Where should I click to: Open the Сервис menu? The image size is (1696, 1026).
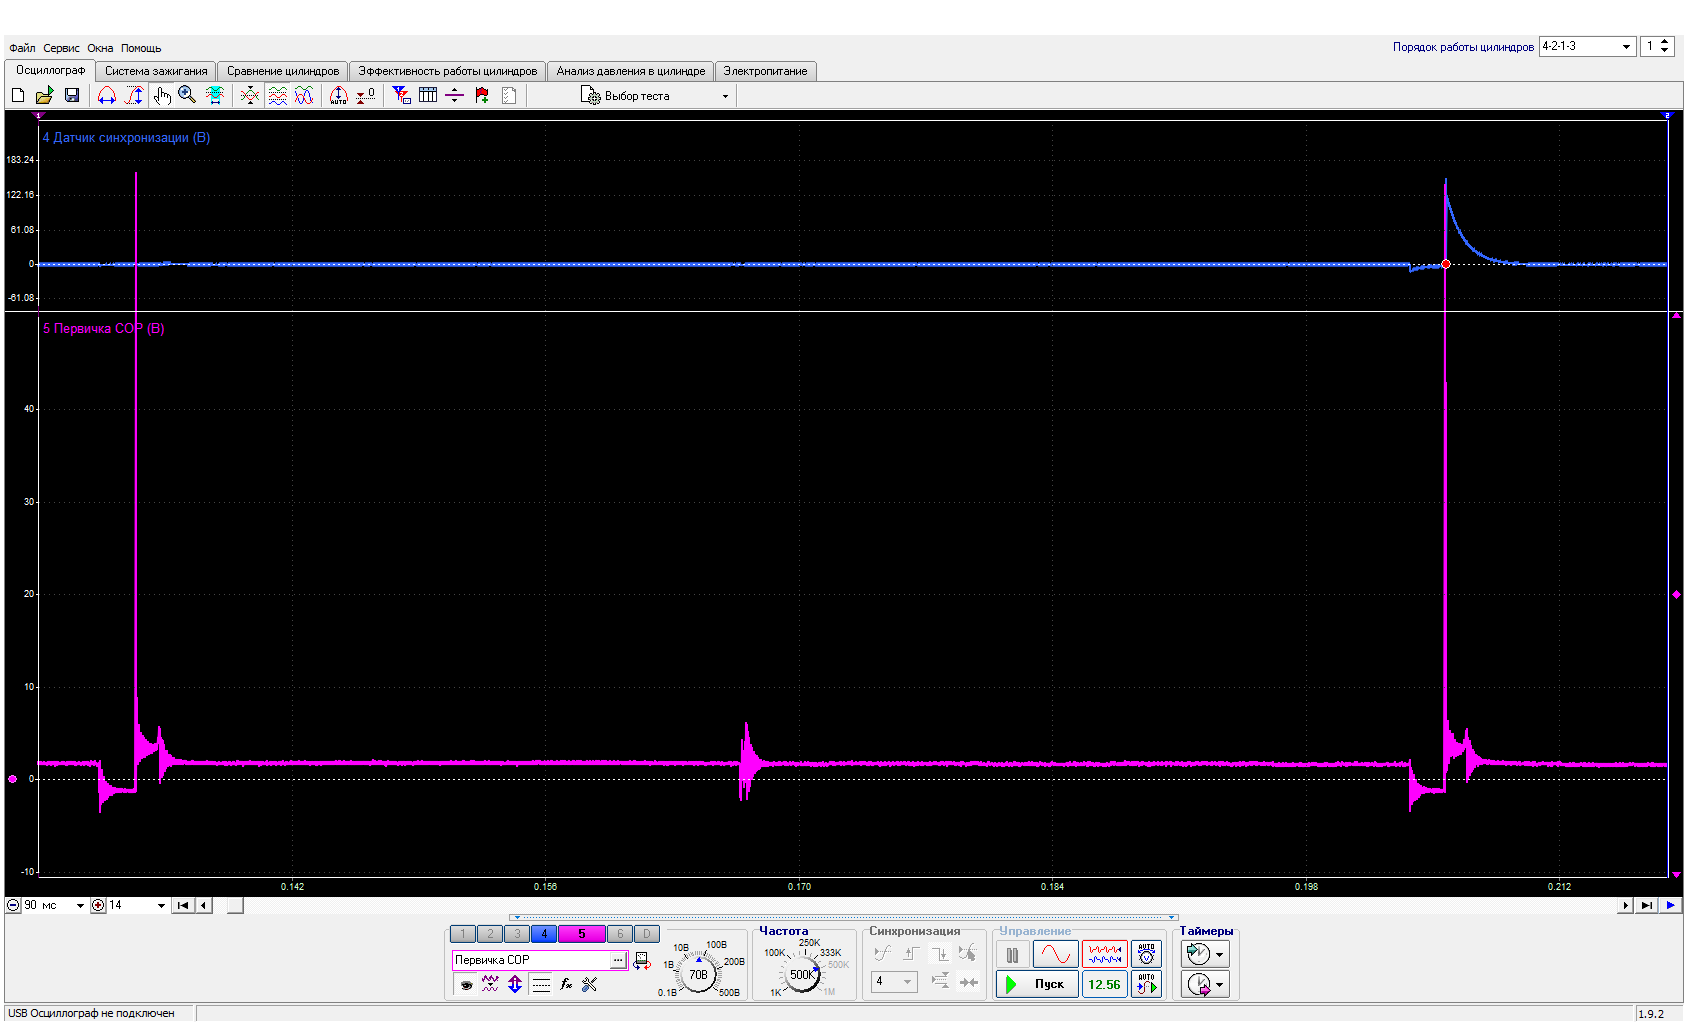[x=61, y=48]
